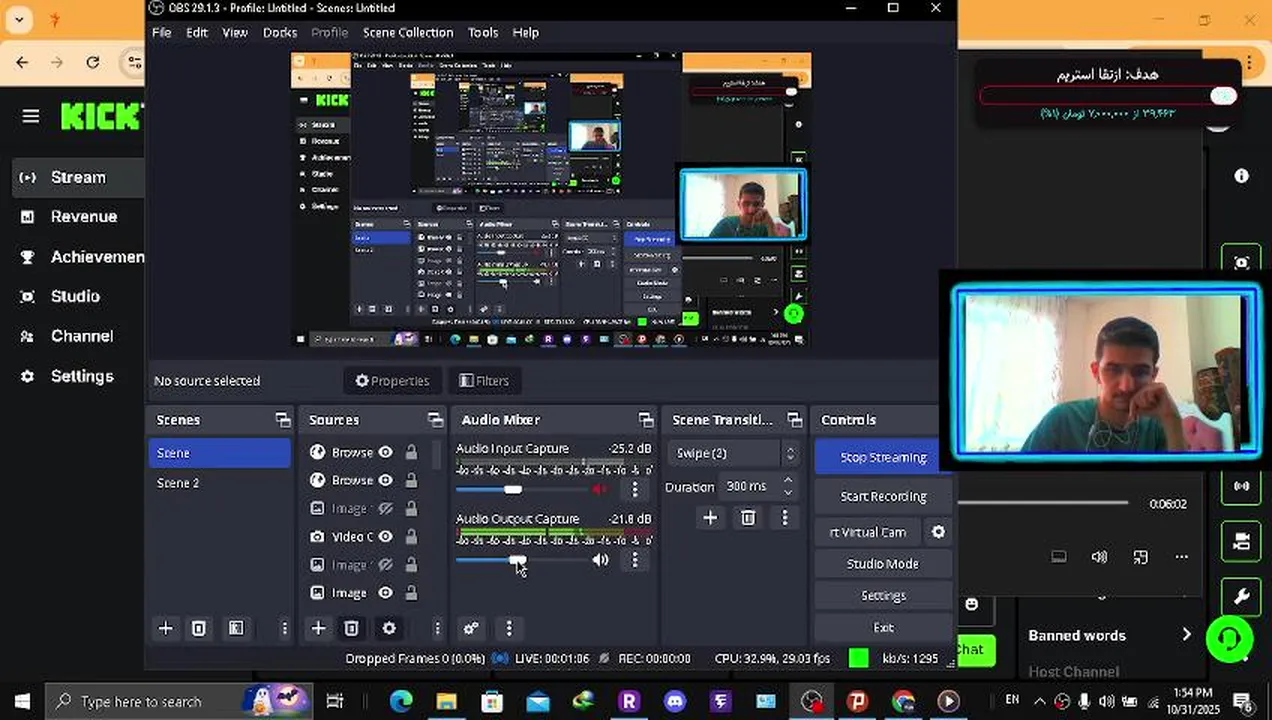Viewport: 1272px width, 720px height.
Task: Open OBS Tools menu
Action: coord(483,32)
